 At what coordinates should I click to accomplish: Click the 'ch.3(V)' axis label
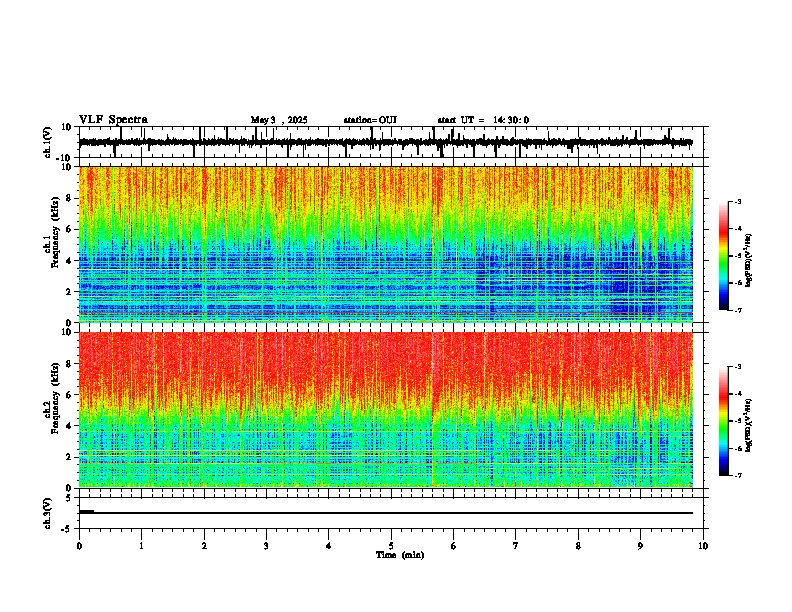click(x=48, y=513)
